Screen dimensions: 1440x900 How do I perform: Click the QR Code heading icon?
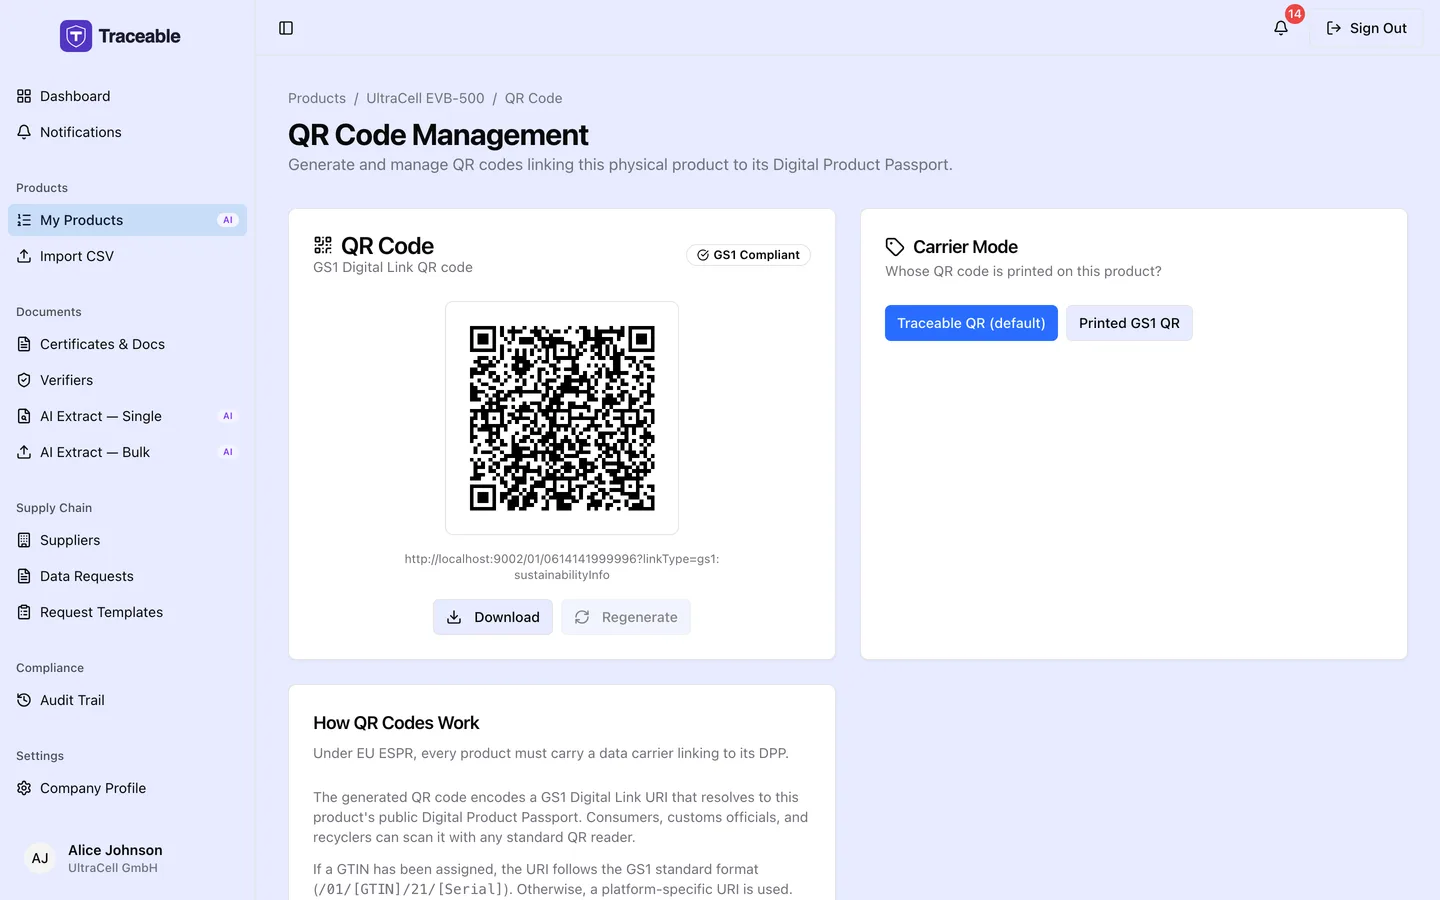tap(323, 245)
